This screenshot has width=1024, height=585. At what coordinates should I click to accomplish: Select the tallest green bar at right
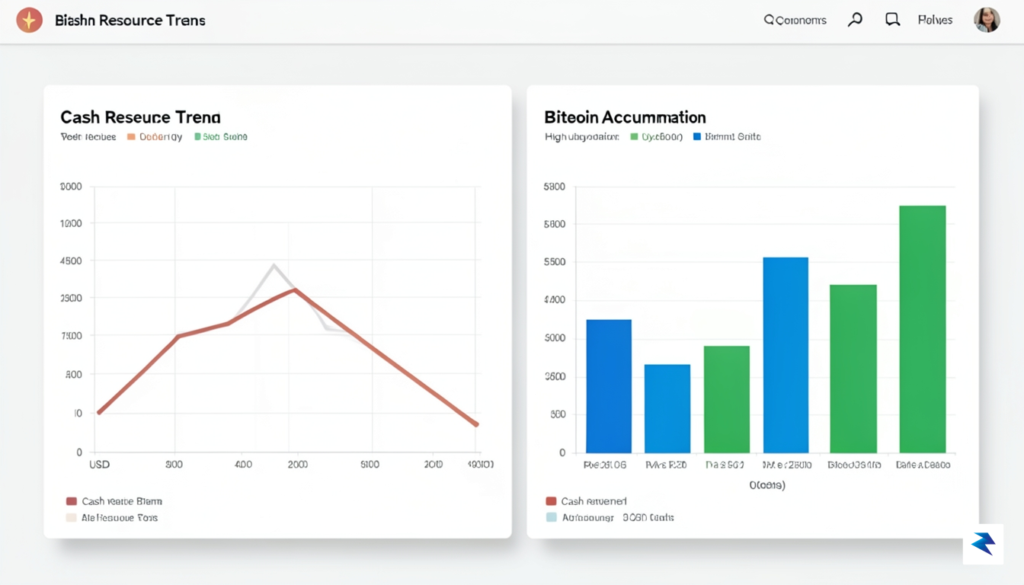[x=922, y=329]
